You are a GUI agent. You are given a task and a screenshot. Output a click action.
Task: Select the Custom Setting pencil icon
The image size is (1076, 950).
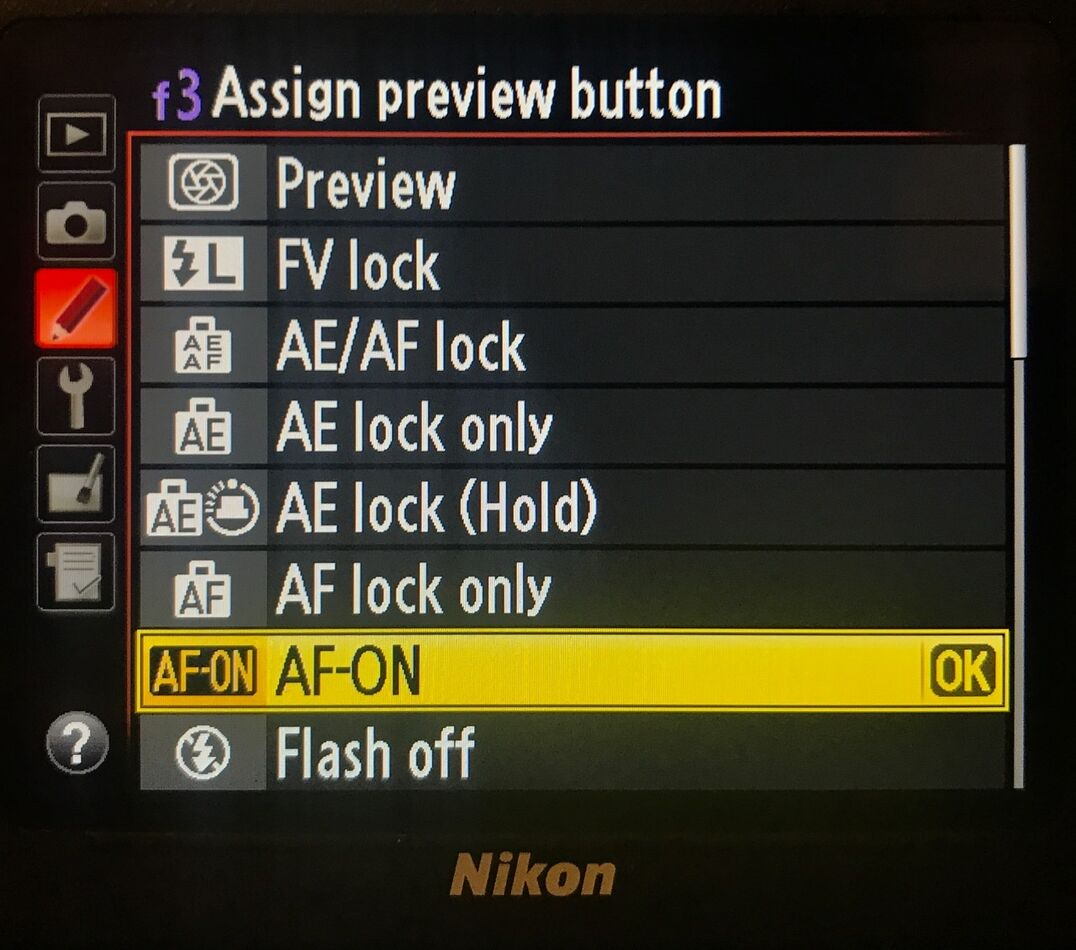click(x=76, y=308)
